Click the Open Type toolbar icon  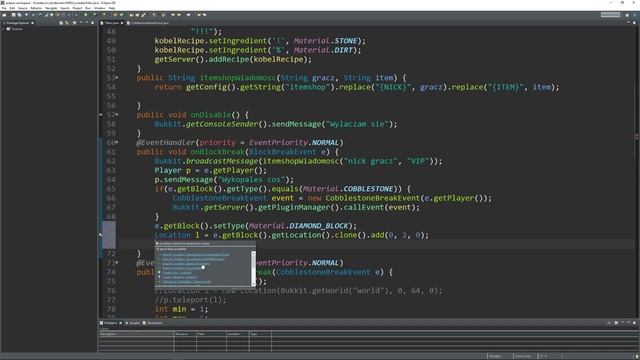131,15
